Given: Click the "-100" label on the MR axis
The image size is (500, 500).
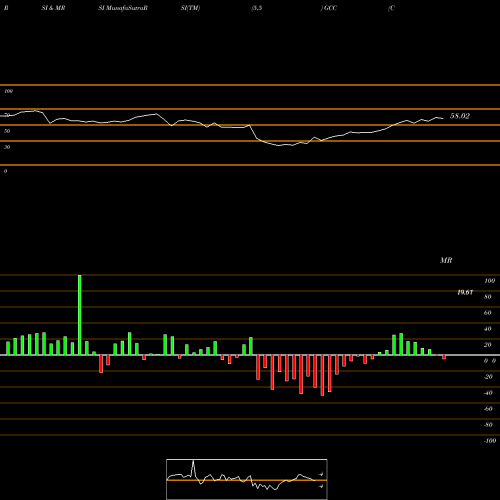Looking at the screenshot, I should pos(489,441).
